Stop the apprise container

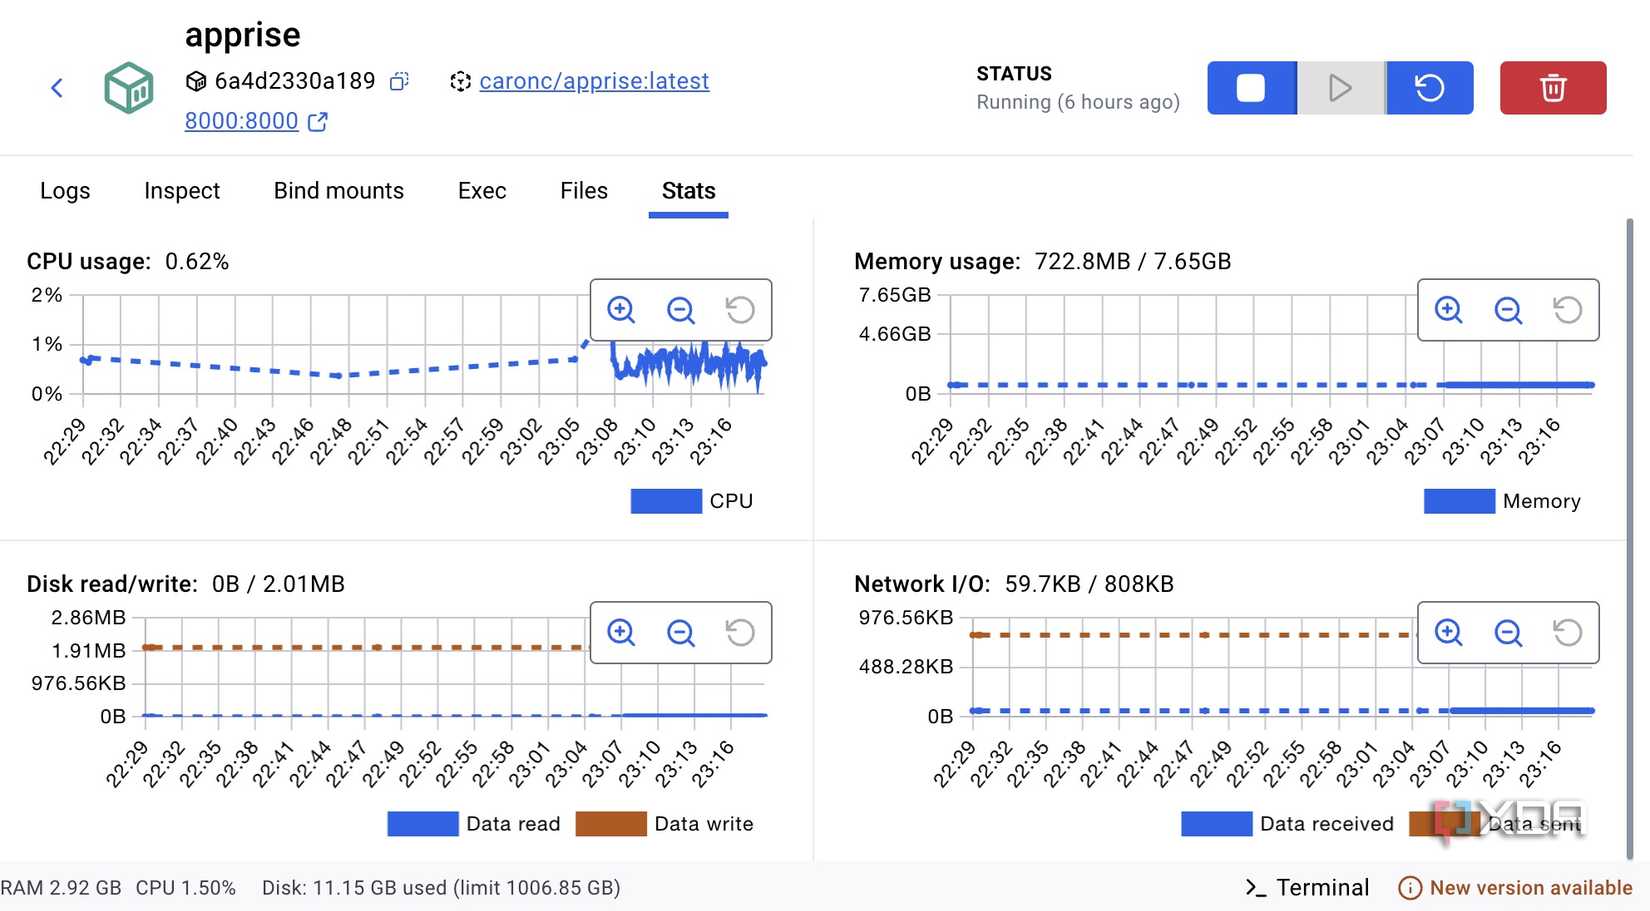(1251, 88)
